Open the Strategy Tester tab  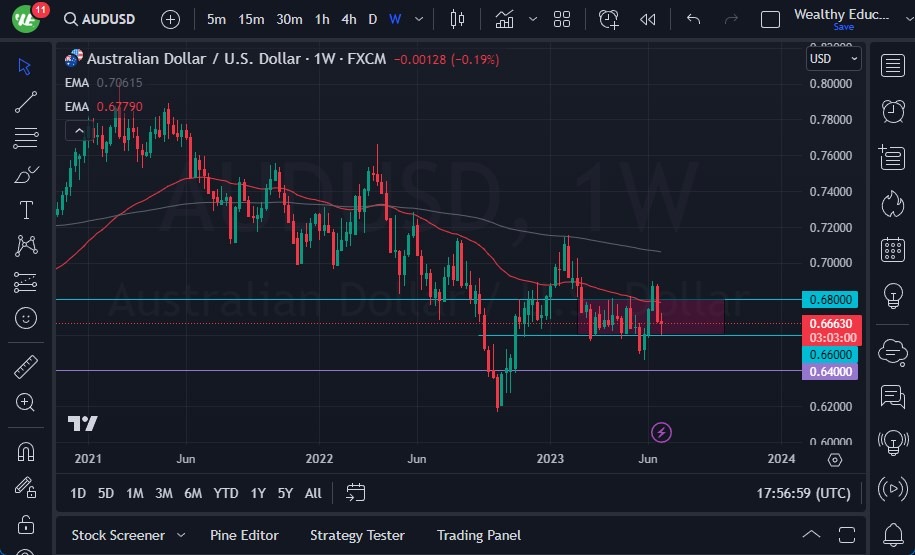pyautogui.click(x=357, y=535)
